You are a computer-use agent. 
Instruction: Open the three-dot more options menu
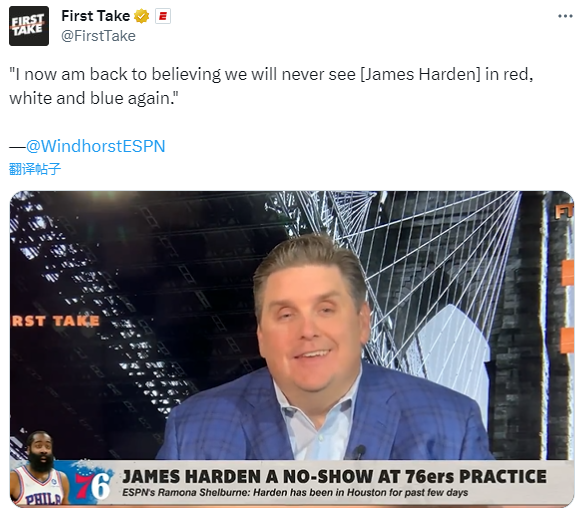pyautogui.click(x=565, y=16)
